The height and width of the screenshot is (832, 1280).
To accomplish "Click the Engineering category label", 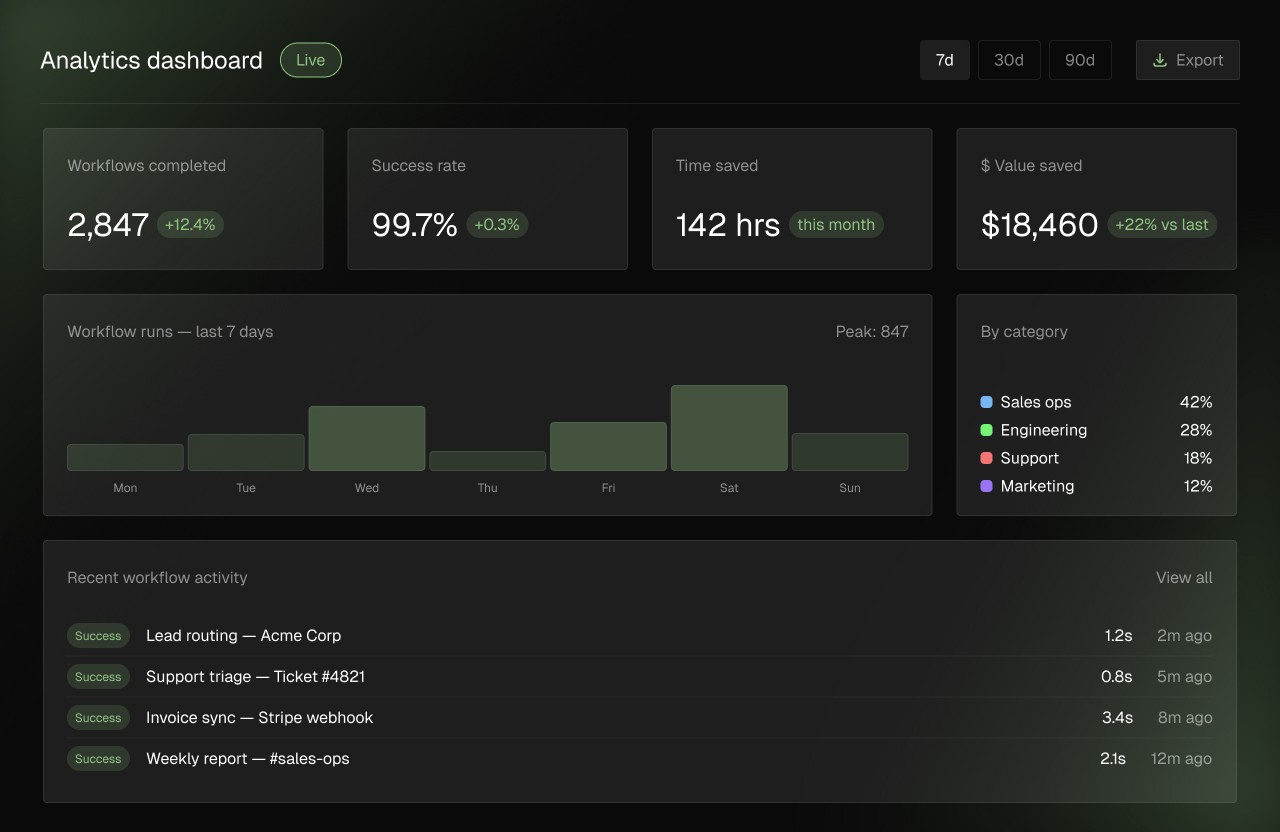I will 1044,430.
